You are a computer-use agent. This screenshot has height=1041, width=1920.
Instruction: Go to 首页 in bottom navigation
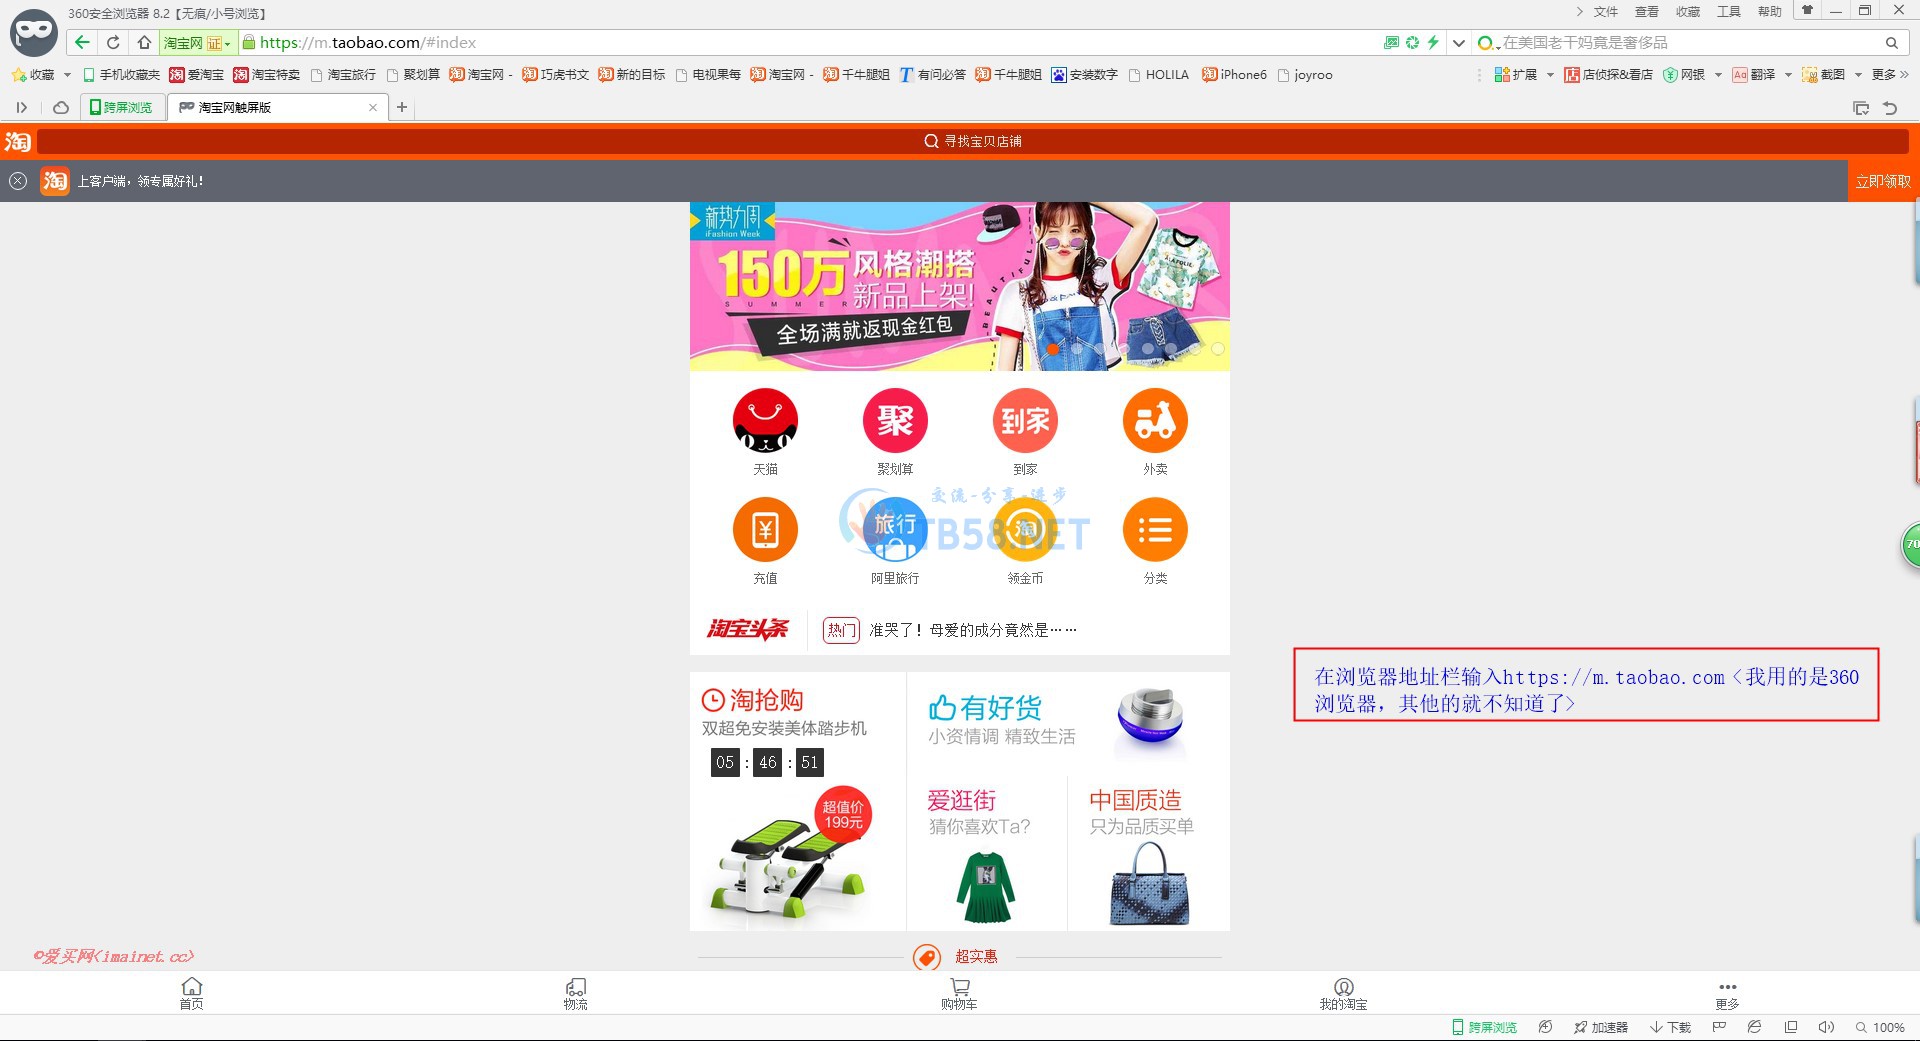pos(192,994)
